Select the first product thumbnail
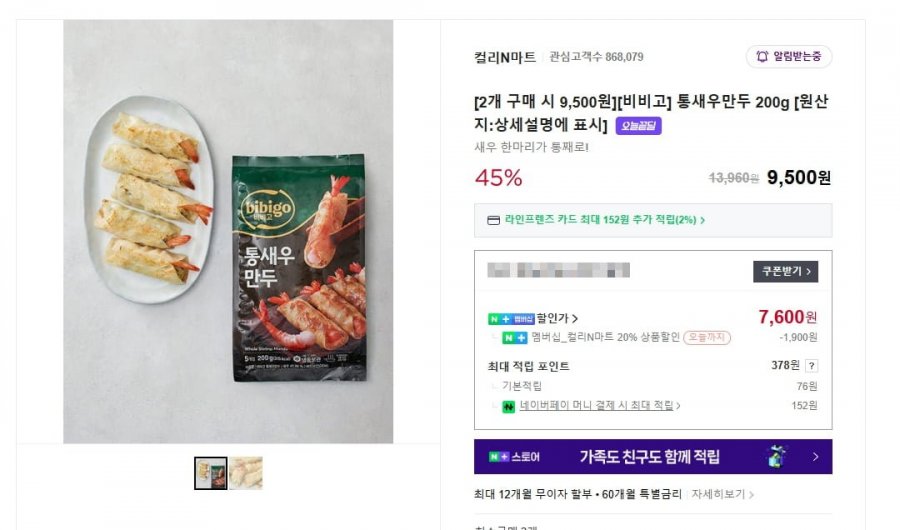 point(211,473)
